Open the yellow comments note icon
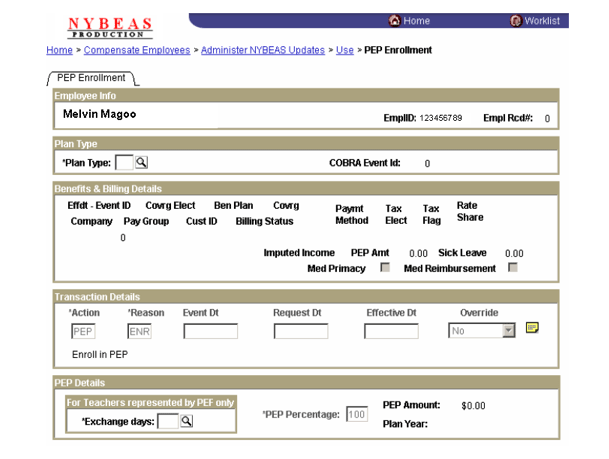Viewport: 609px width, 459px height. point(532,328)
